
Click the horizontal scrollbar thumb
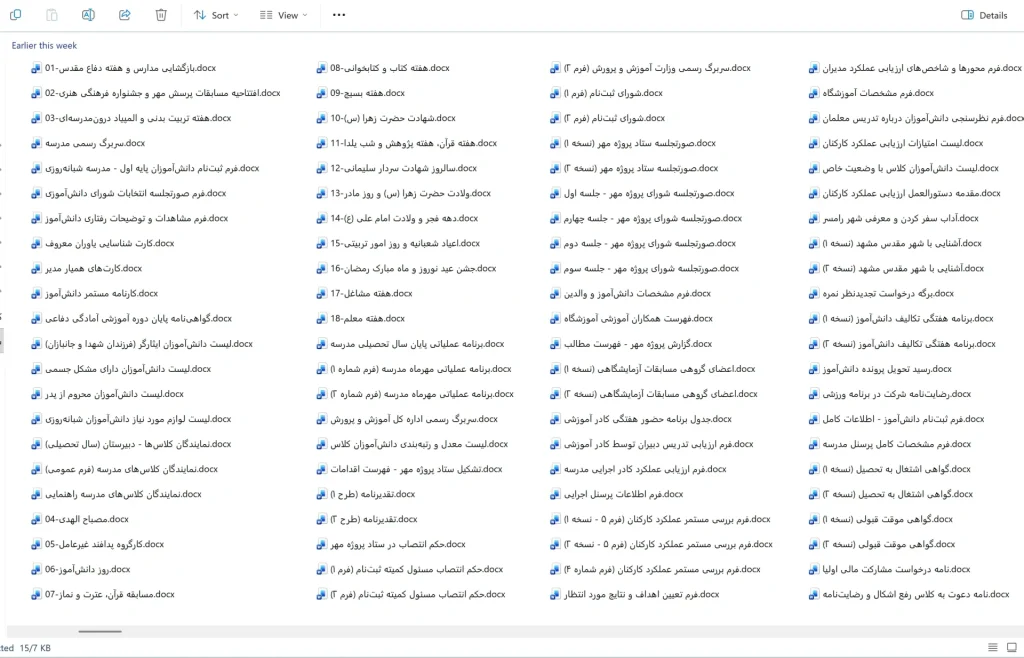pyautogui.click(x=100, y=631)
